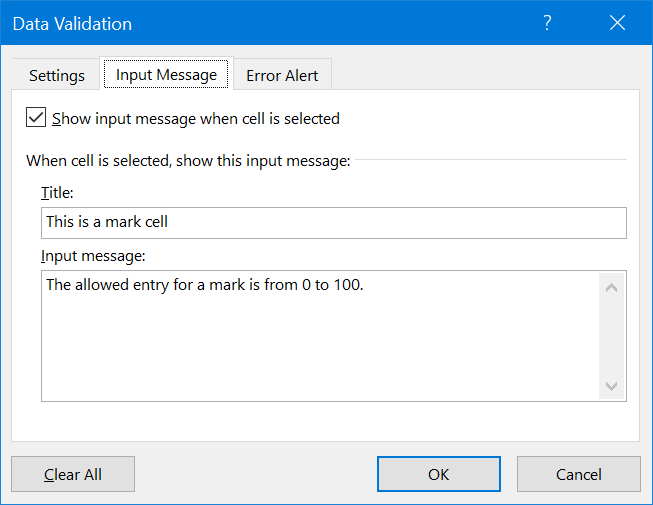Image resolution: width=653 pixels, height=505 pixels.
Task: Click the 'When cell is selected' group heading
Action: [x=188, y=160]
